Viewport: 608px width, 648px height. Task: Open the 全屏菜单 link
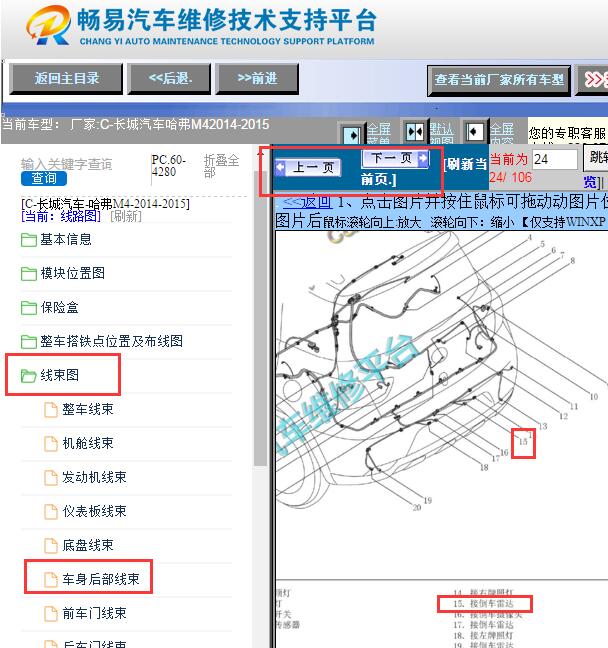click(379, 133)
